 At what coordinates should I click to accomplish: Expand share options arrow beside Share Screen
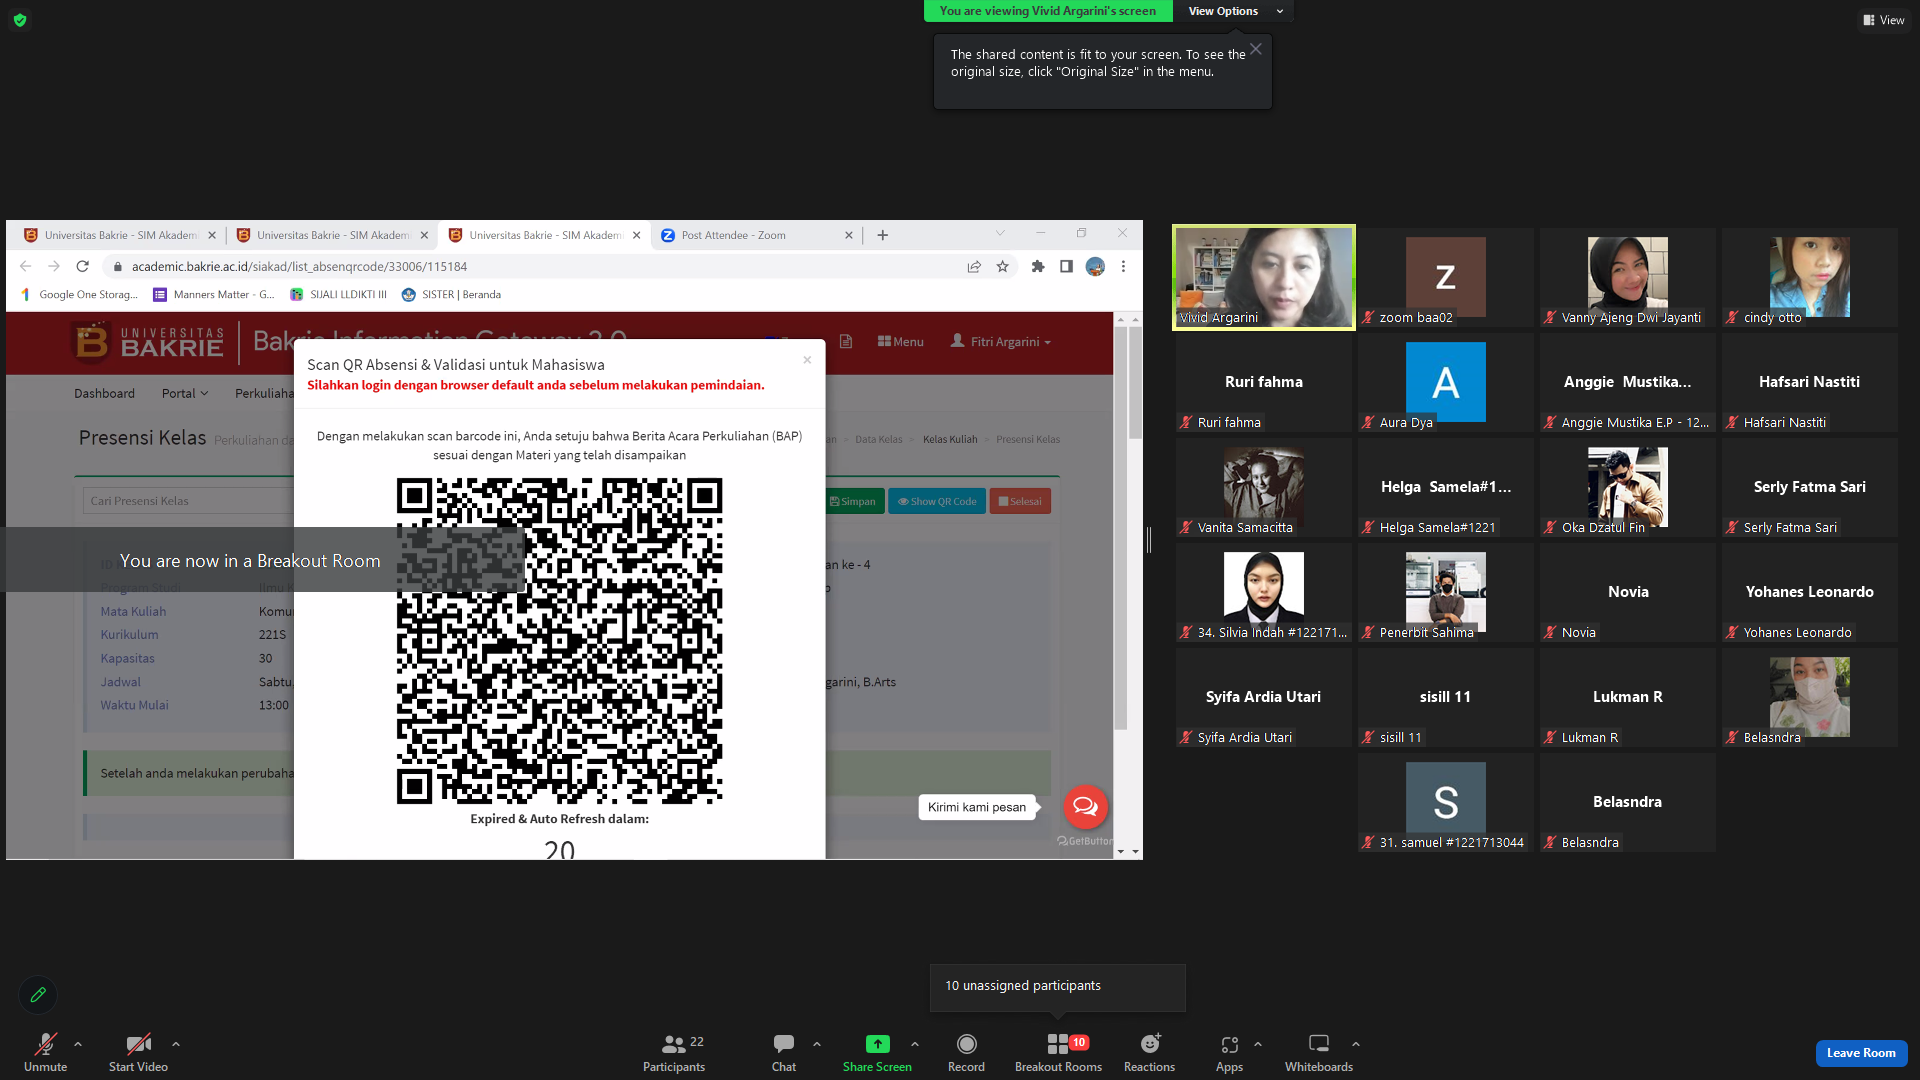[915, 1044]
